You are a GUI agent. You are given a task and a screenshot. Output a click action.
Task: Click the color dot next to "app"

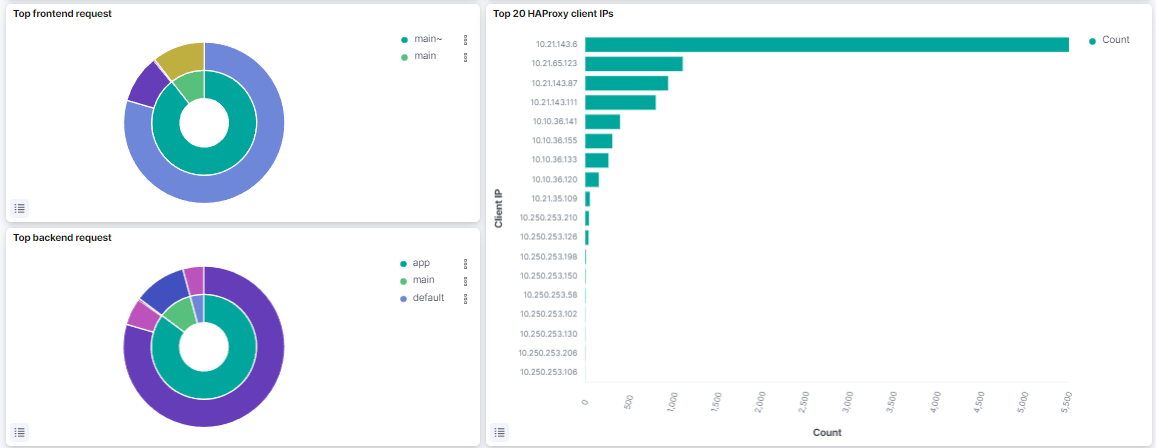pos(404,264)
